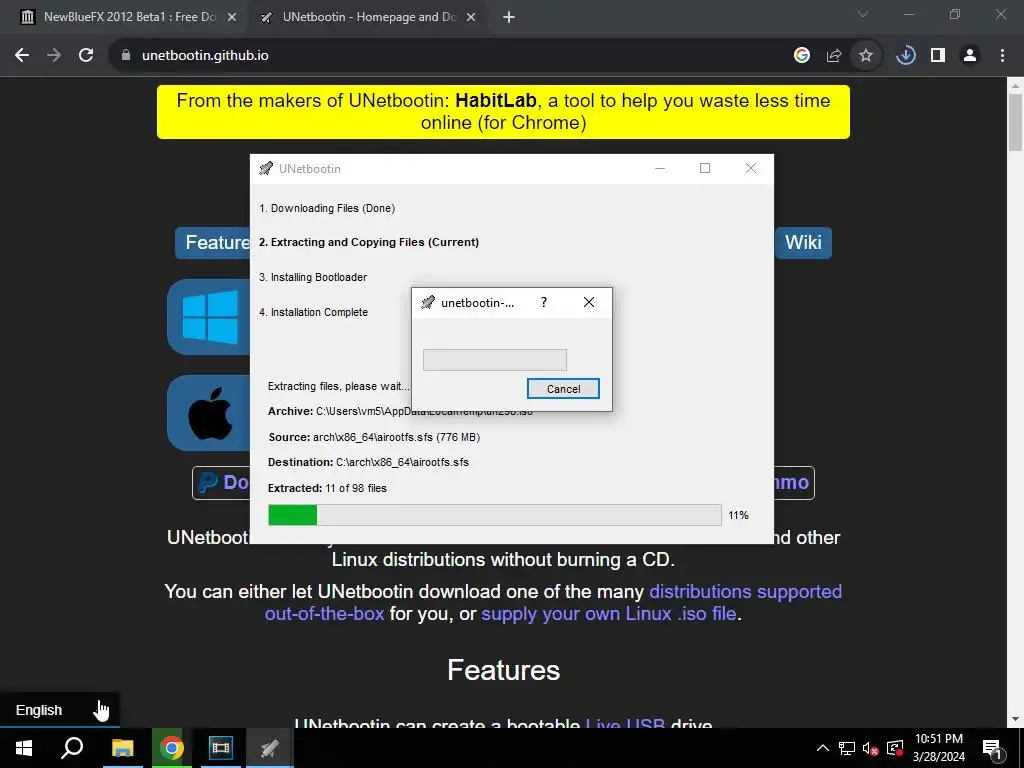Click the page vertical scrollbar thumb

[1015, 123]
